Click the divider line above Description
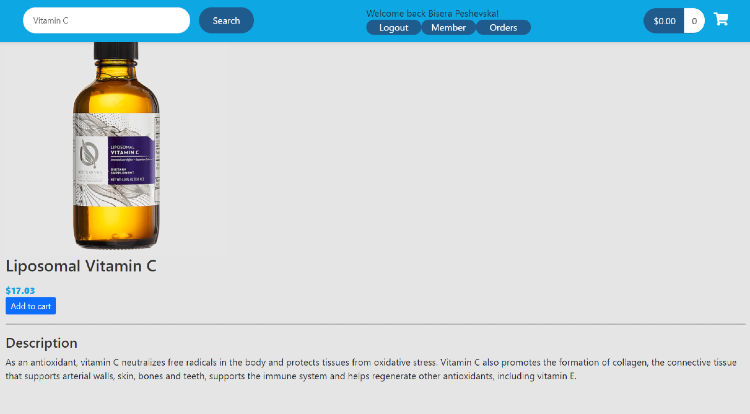The width and height of the screenshot is (750, 414). click(375, 324)
